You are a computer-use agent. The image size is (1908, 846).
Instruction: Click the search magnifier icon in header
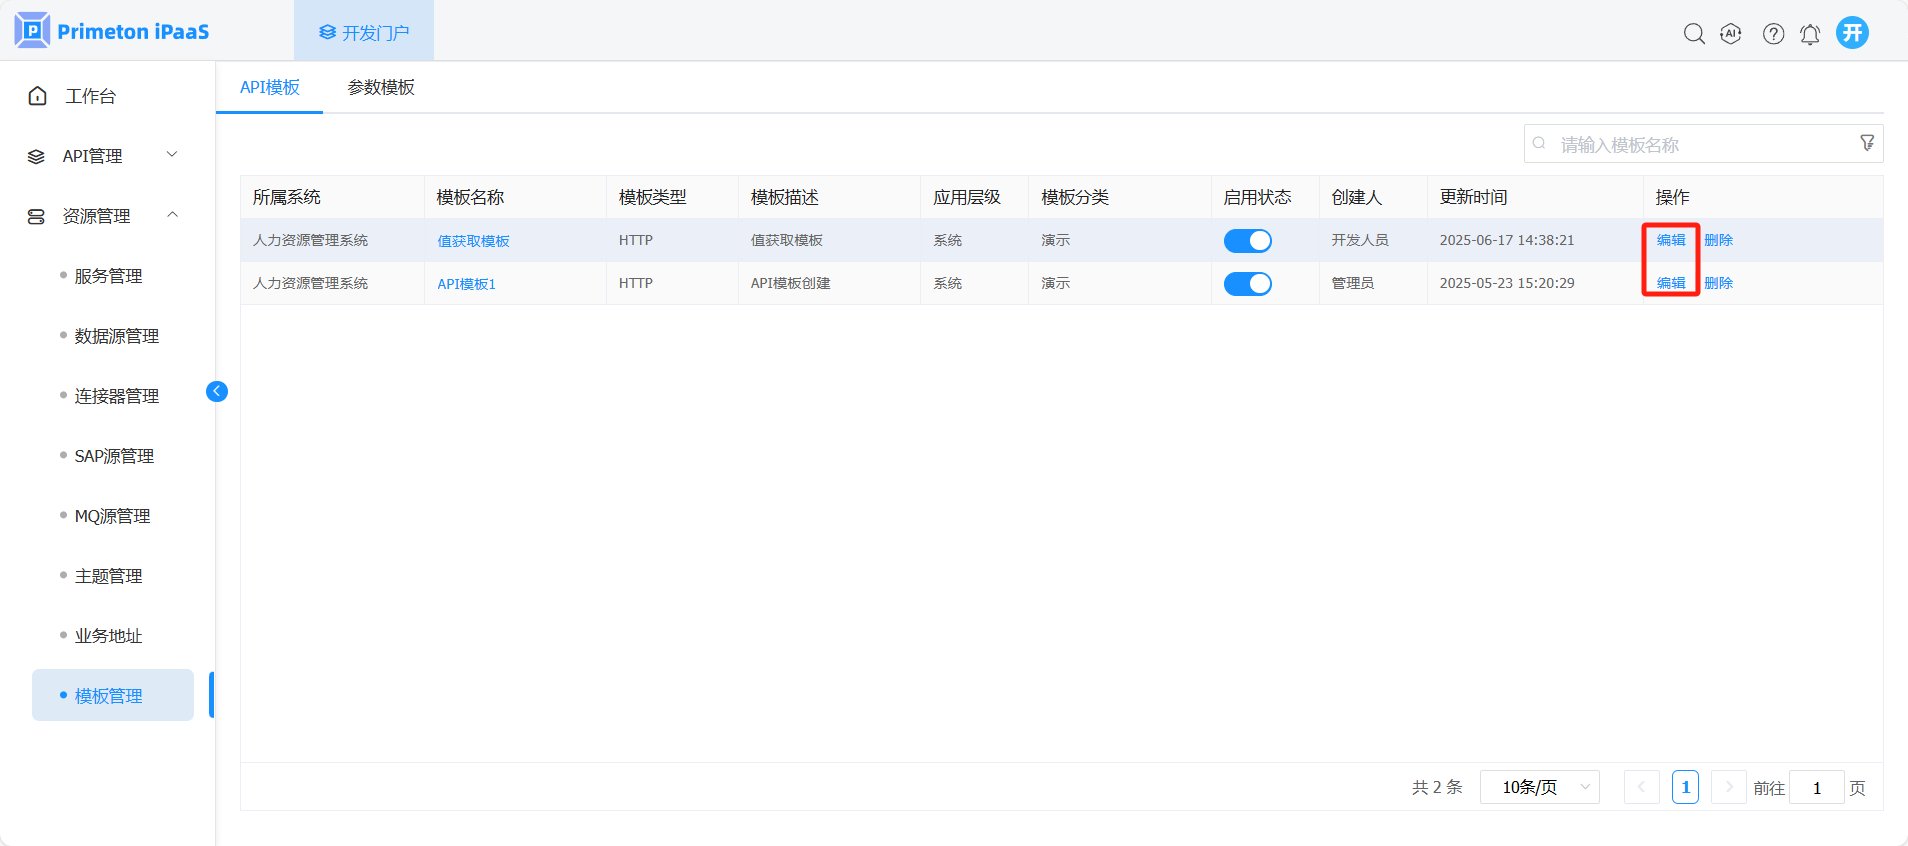pyautogui.click(x=1693, y=34)
